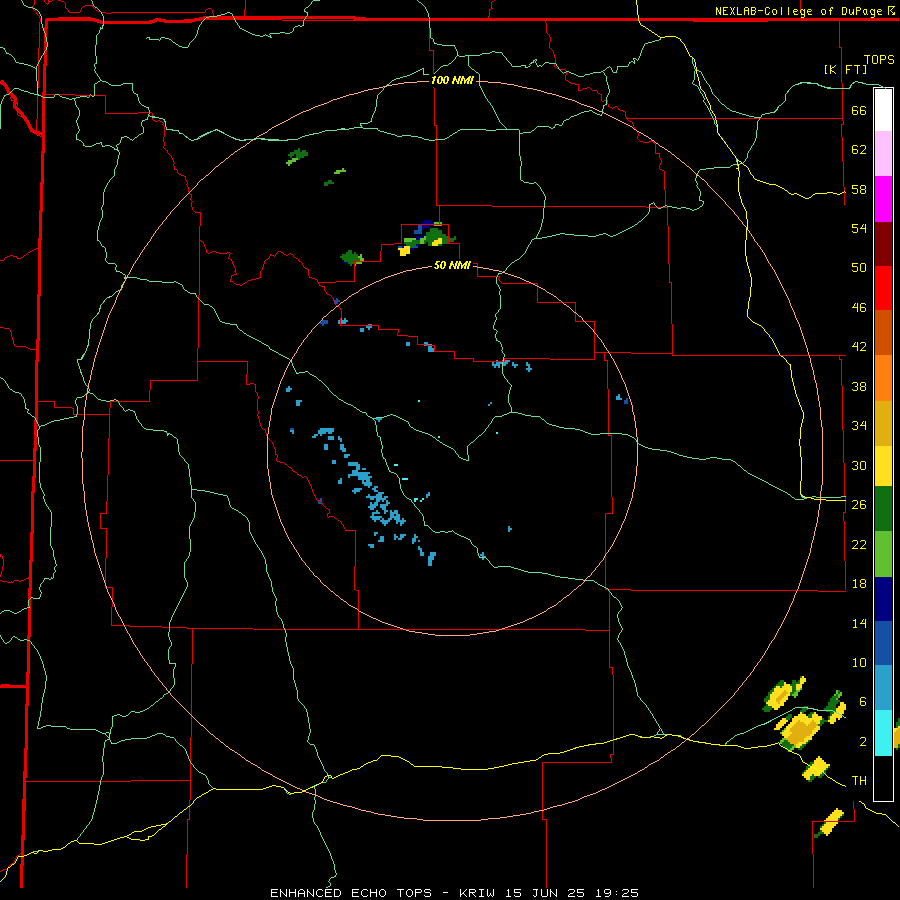Click legend value 50
The height and width of the screenshot is (900, 900).
tap(859, 267)
